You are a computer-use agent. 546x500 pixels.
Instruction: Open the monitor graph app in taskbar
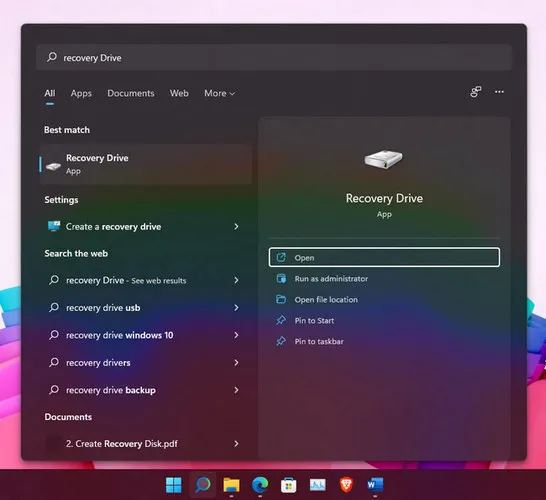[318, 485]
